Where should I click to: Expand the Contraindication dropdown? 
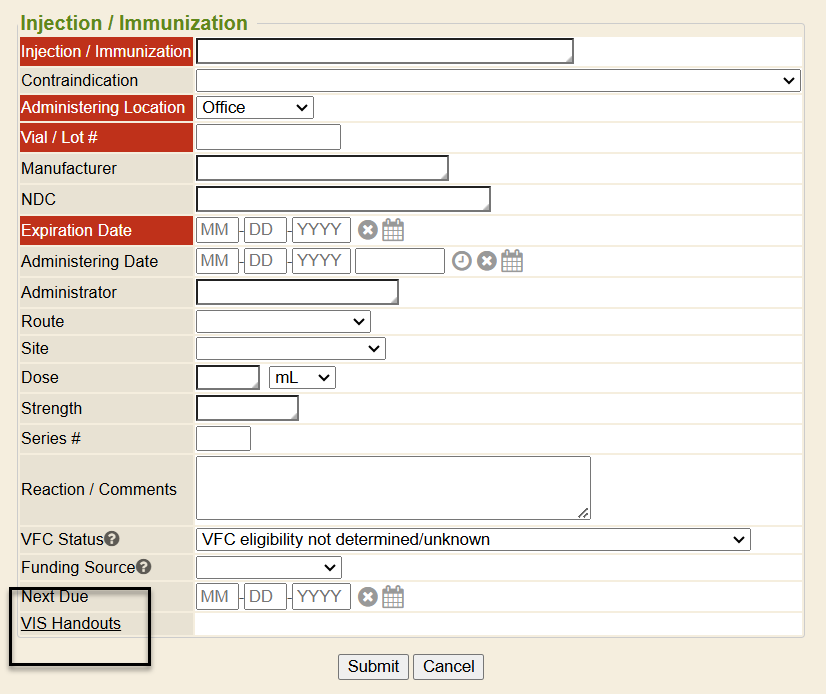click(498, 81)
